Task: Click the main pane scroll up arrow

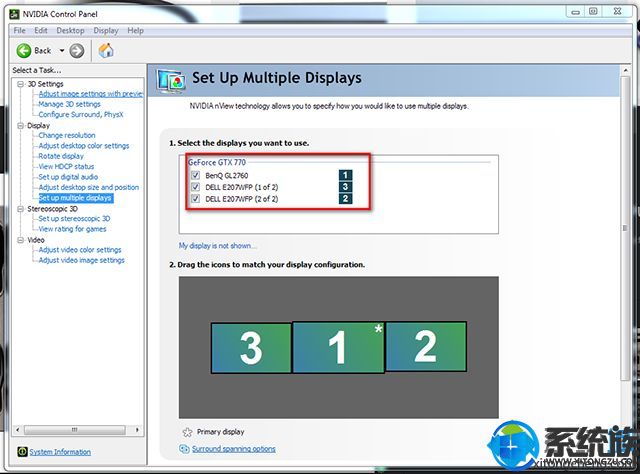Action: click(x=625, y=70)
